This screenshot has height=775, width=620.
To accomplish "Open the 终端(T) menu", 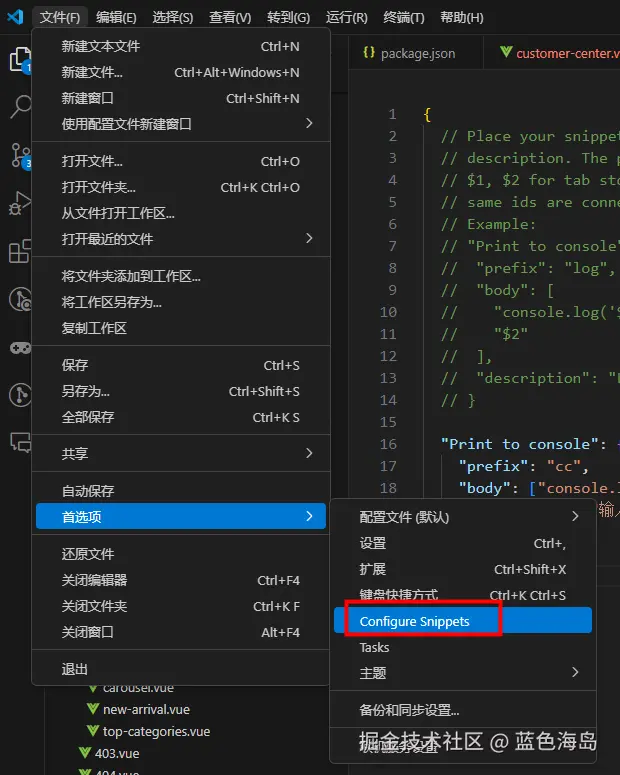I will (404, 18).
